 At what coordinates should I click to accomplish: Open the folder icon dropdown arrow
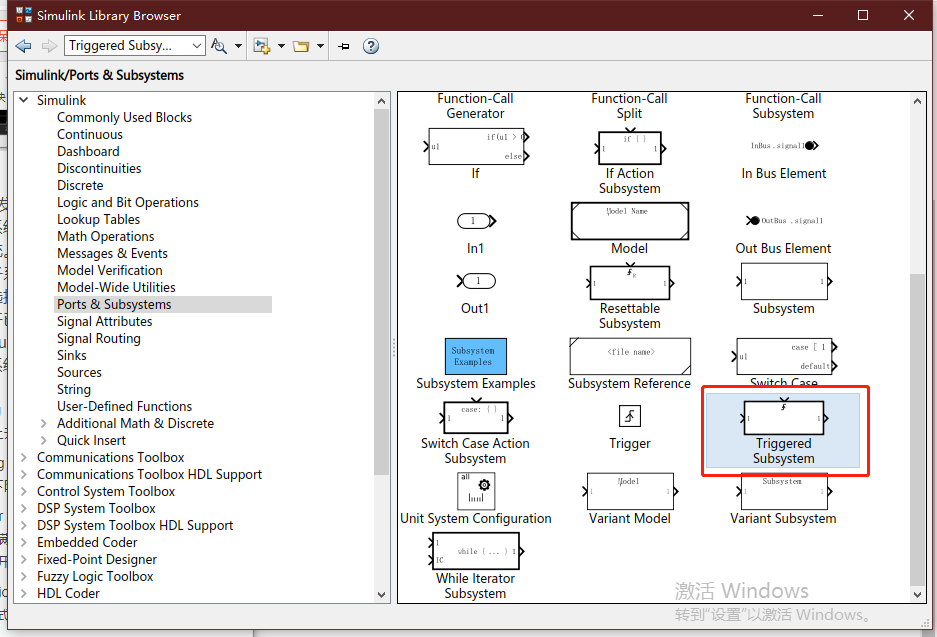(320, 46)
